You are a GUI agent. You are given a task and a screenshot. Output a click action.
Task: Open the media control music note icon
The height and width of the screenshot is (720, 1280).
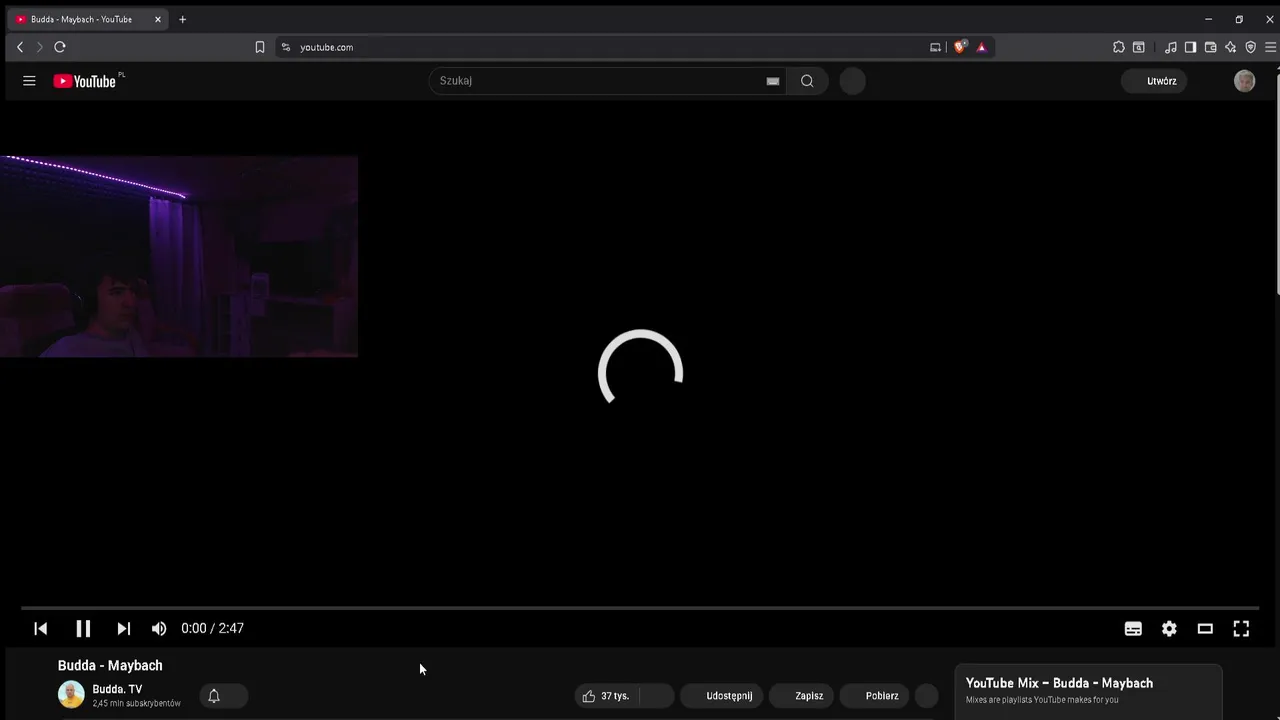tap(1171, 47)
